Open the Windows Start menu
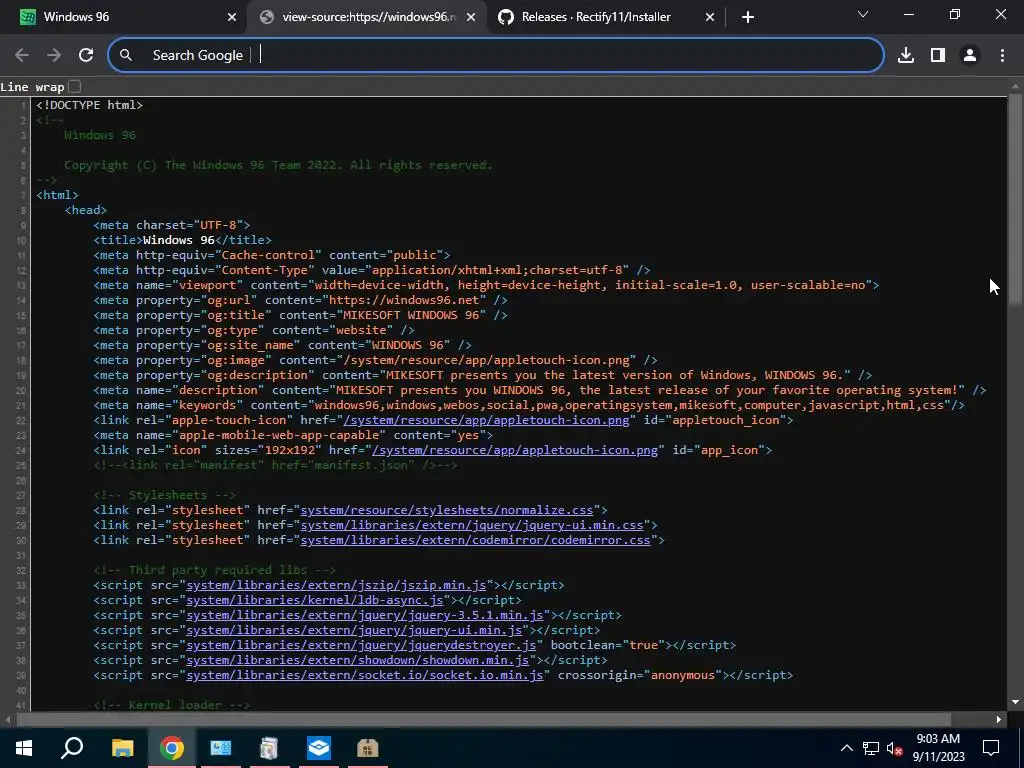This screenshot has width=1024, height=768. 24,748
